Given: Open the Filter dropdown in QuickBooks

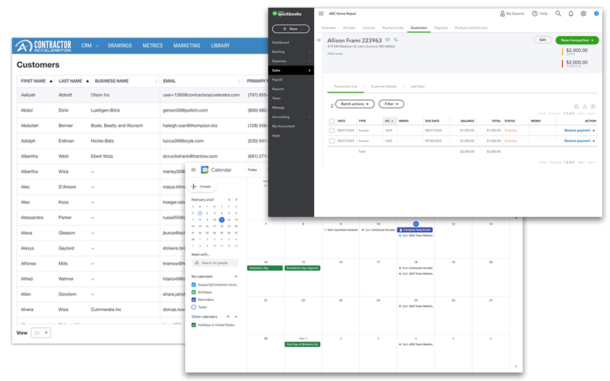Looking at the screenshot, I should 391,104.
